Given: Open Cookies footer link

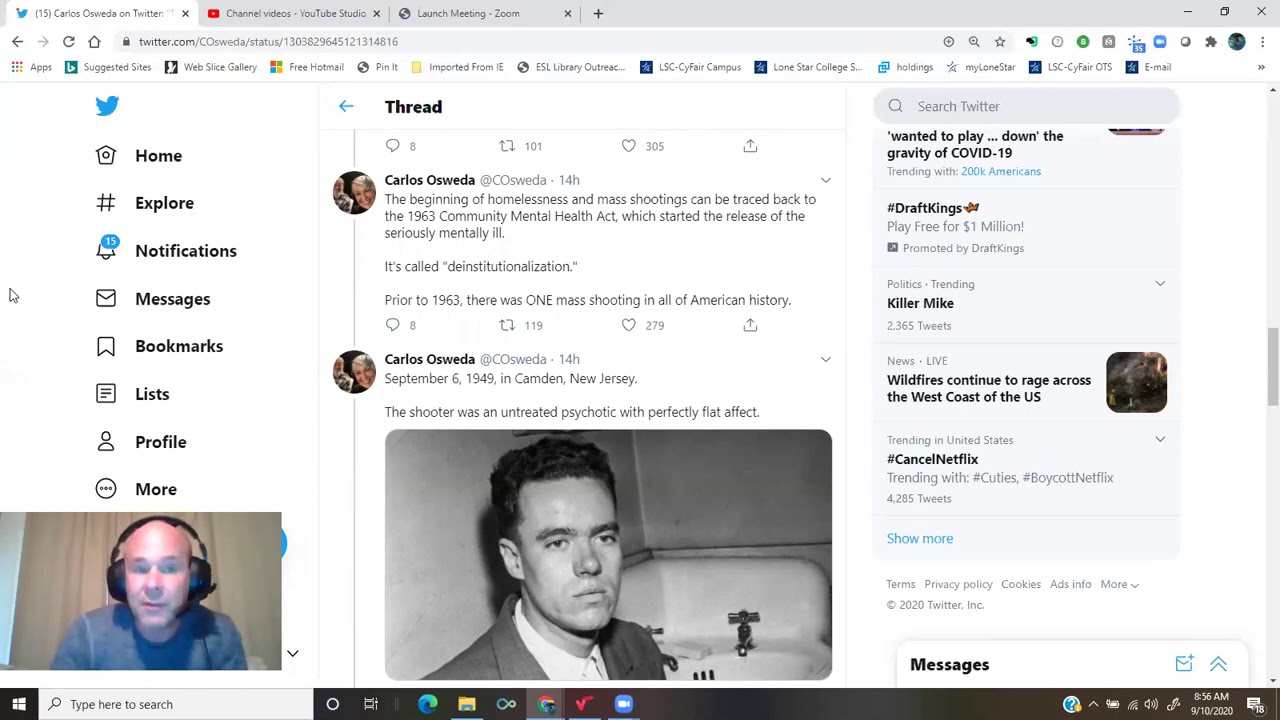Looking at the screenshot, I should 1021,584.
